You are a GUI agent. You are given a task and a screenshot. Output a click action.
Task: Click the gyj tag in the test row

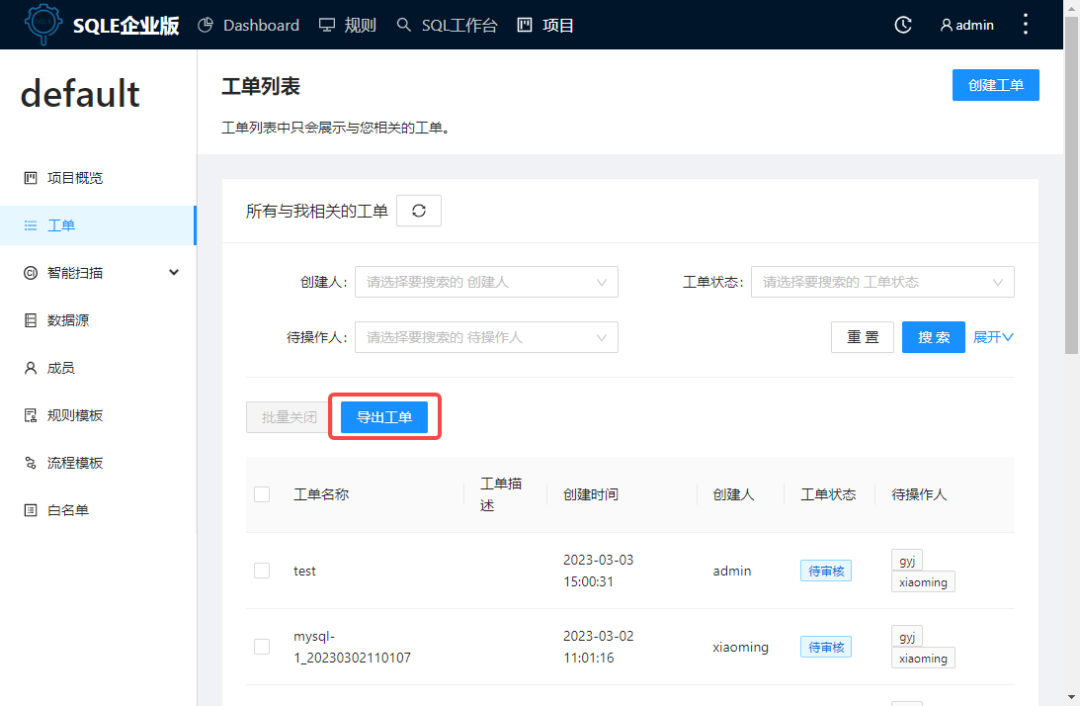coord(907,560)
